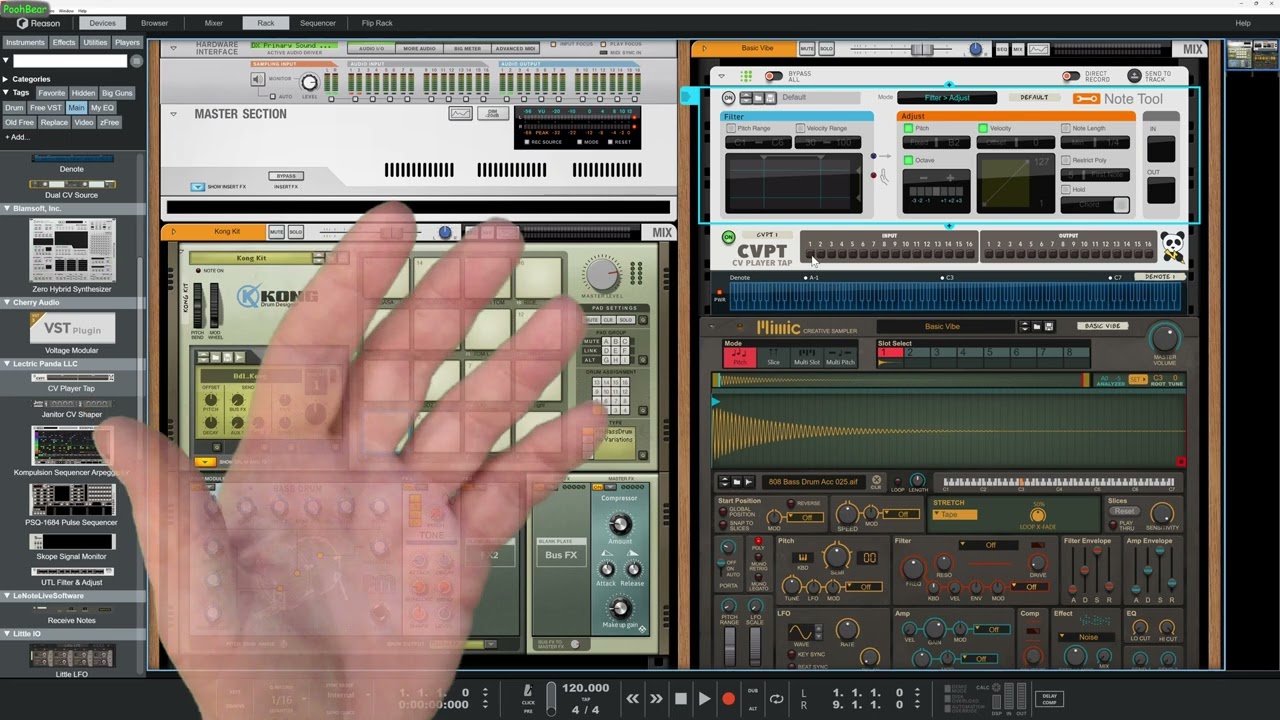1280x720 pixels.
Task: Enable the Pitch Range filter checkbox
Action: pyautogui.click(x=730, y=129)
